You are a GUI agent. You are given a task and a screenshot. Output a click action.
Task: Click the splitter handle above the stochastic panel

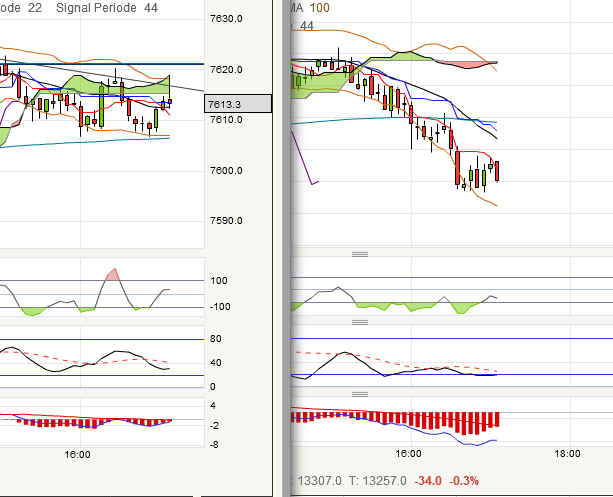pos(360,322)
